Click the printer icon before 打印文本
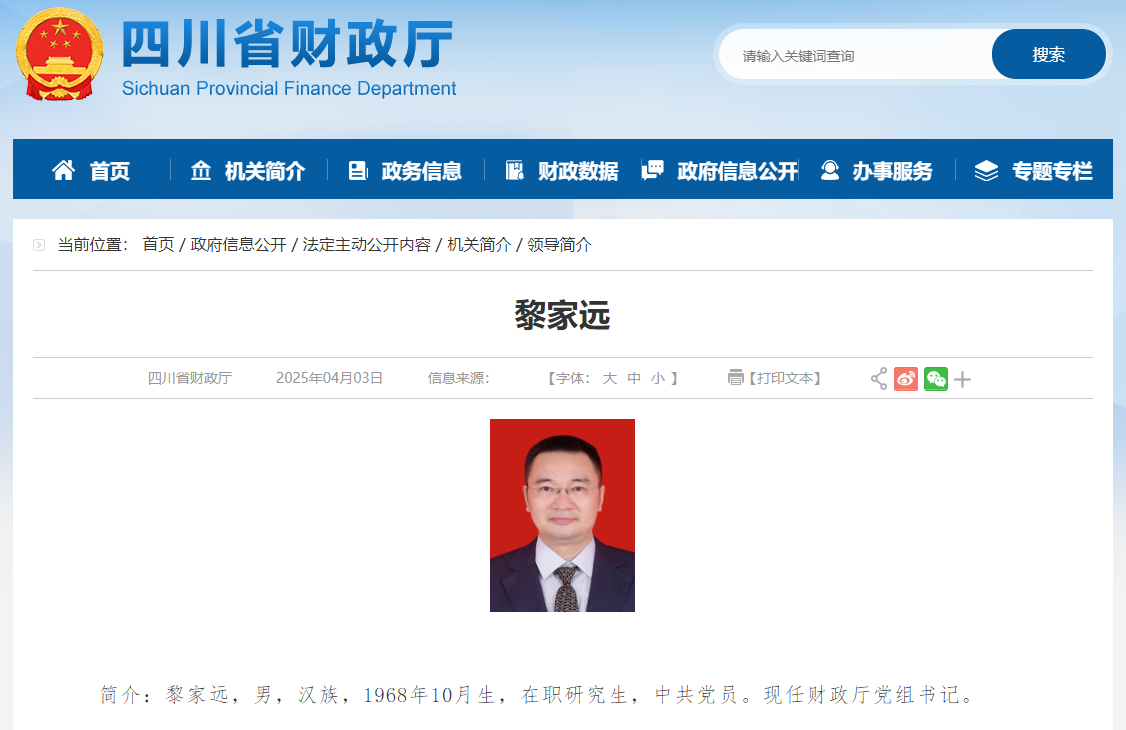Viewport: 1126px width, 730px height. (735, 378)
